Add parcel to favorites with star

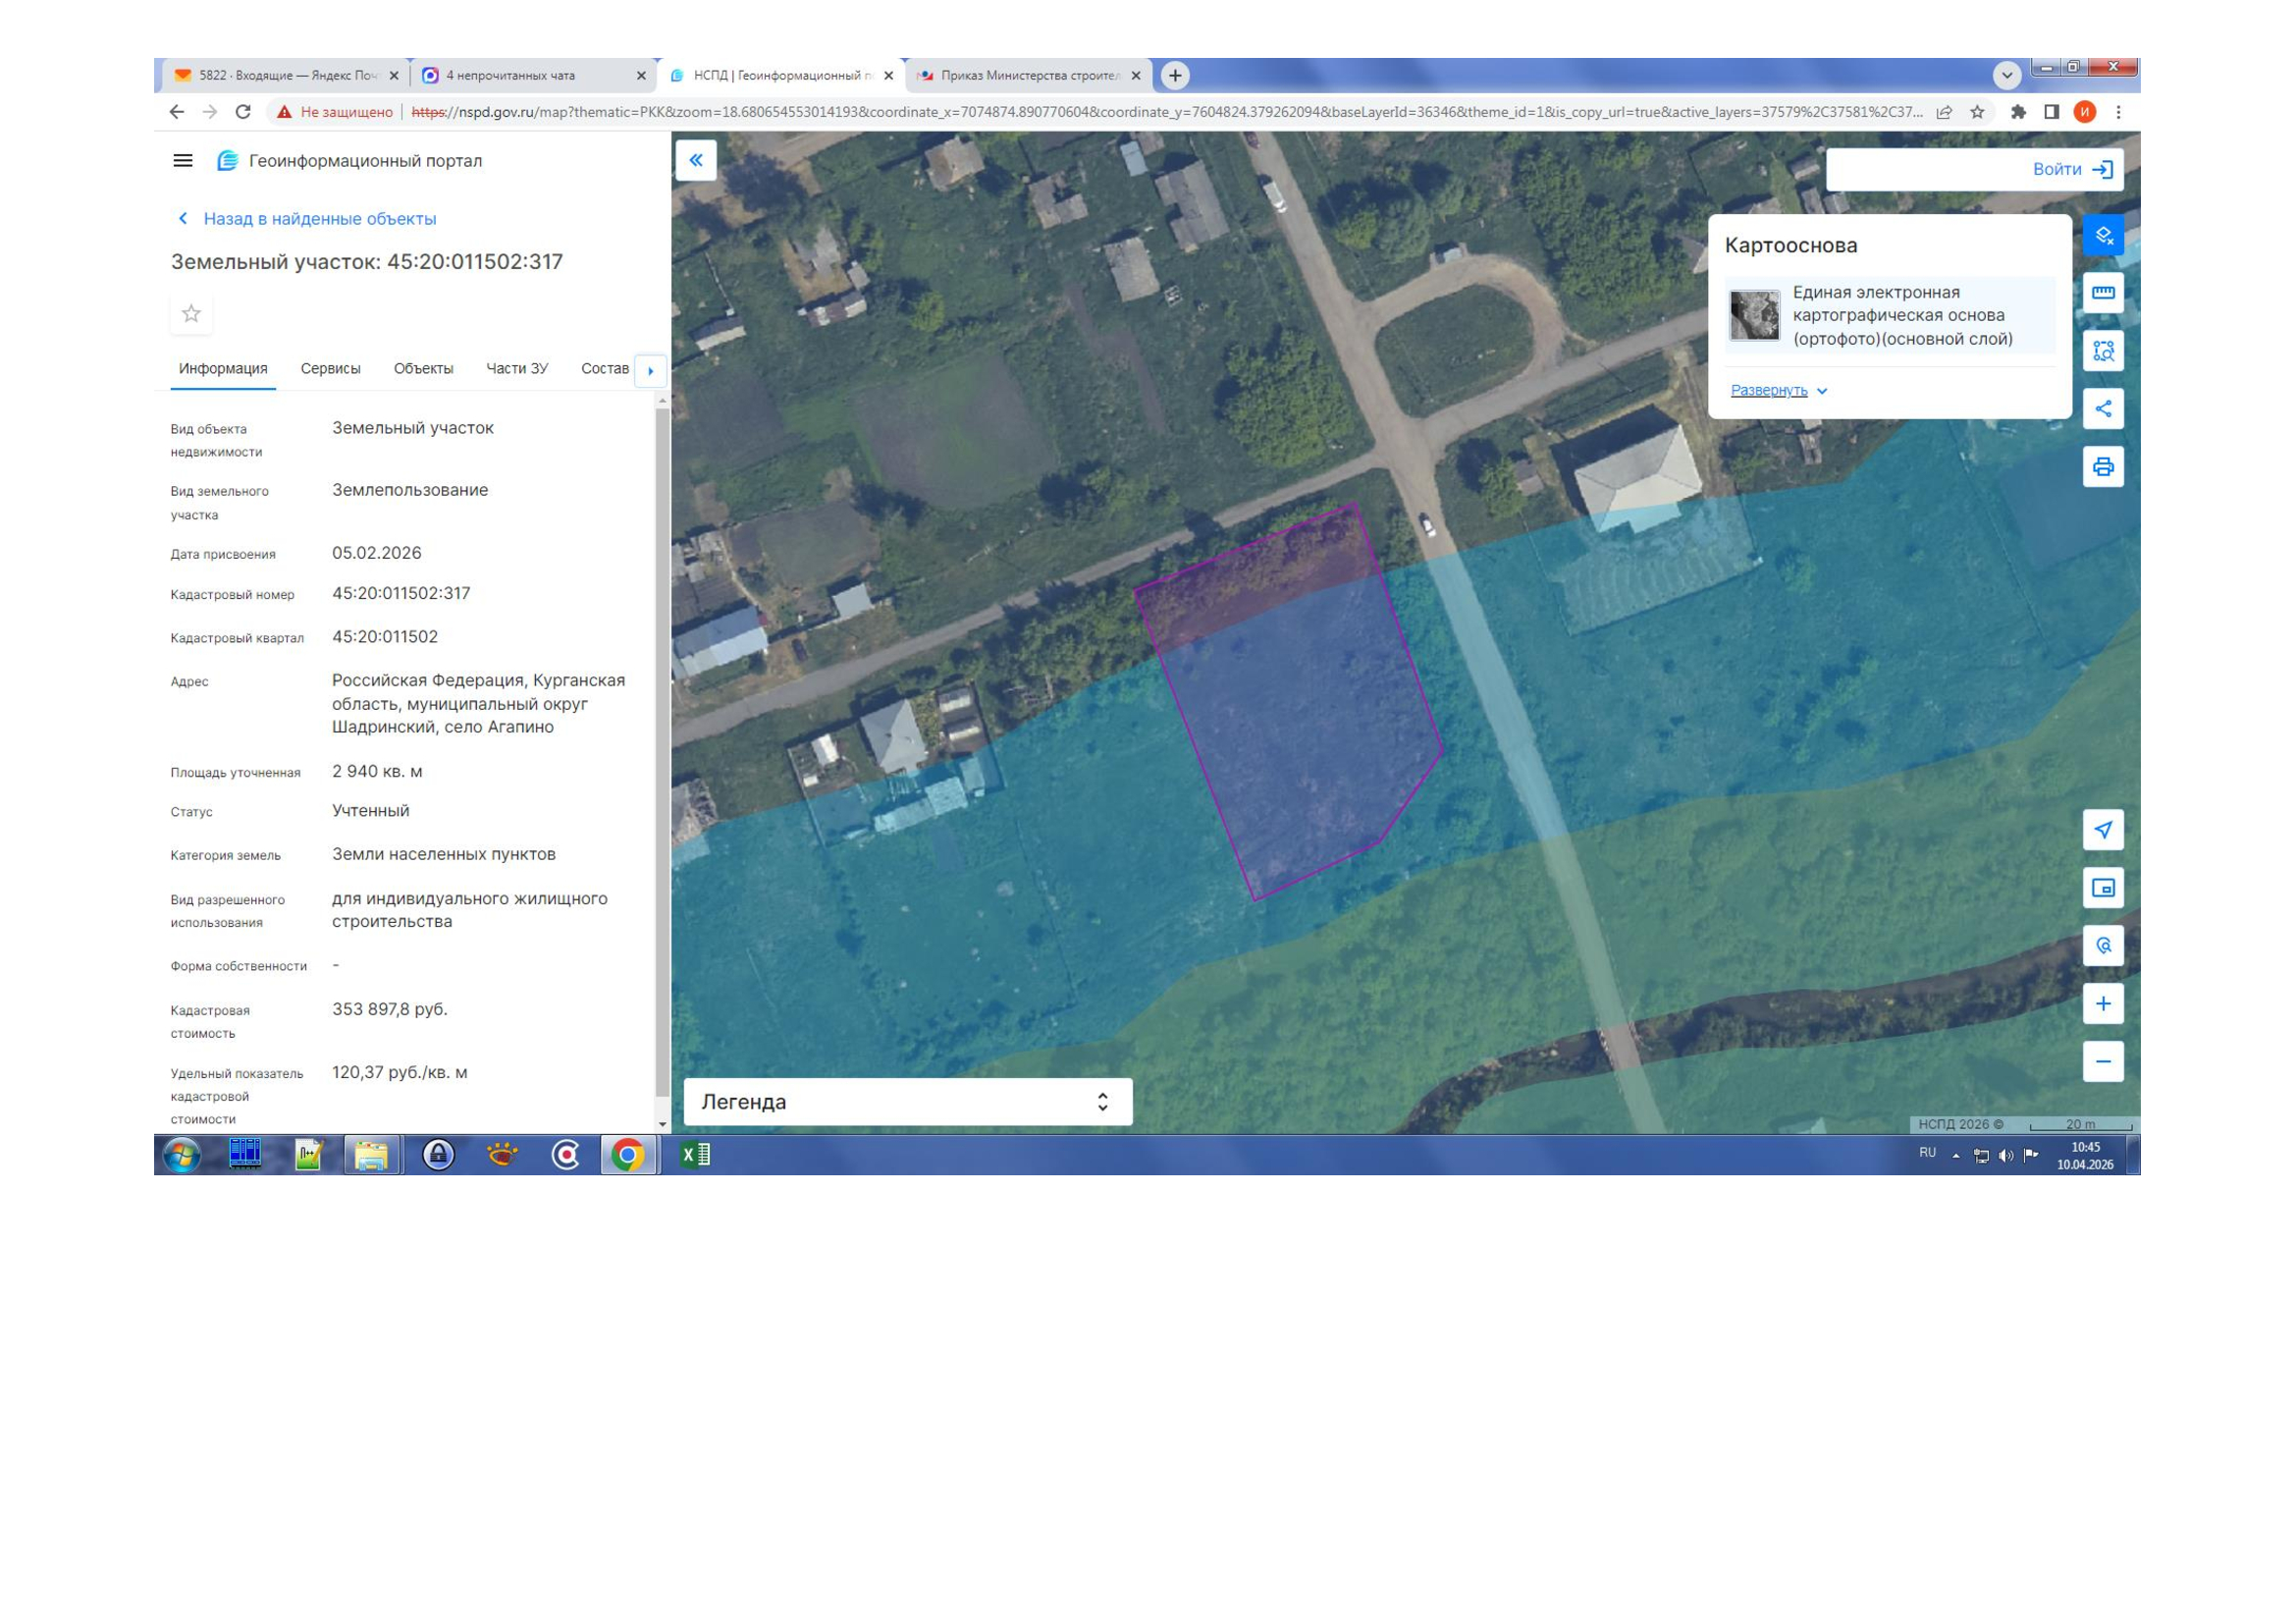[191, 314]
